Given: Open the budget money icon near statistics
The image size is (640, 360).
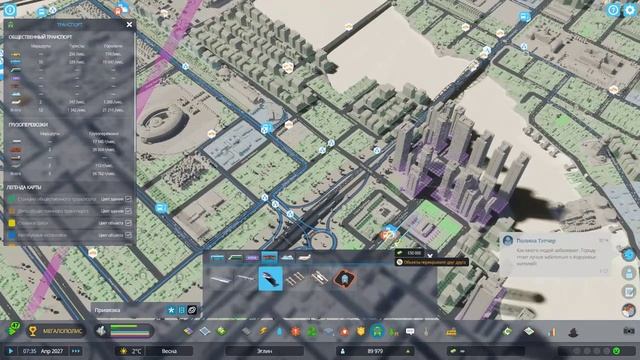Looking at the screenshot, I should (x=529, y=331).
